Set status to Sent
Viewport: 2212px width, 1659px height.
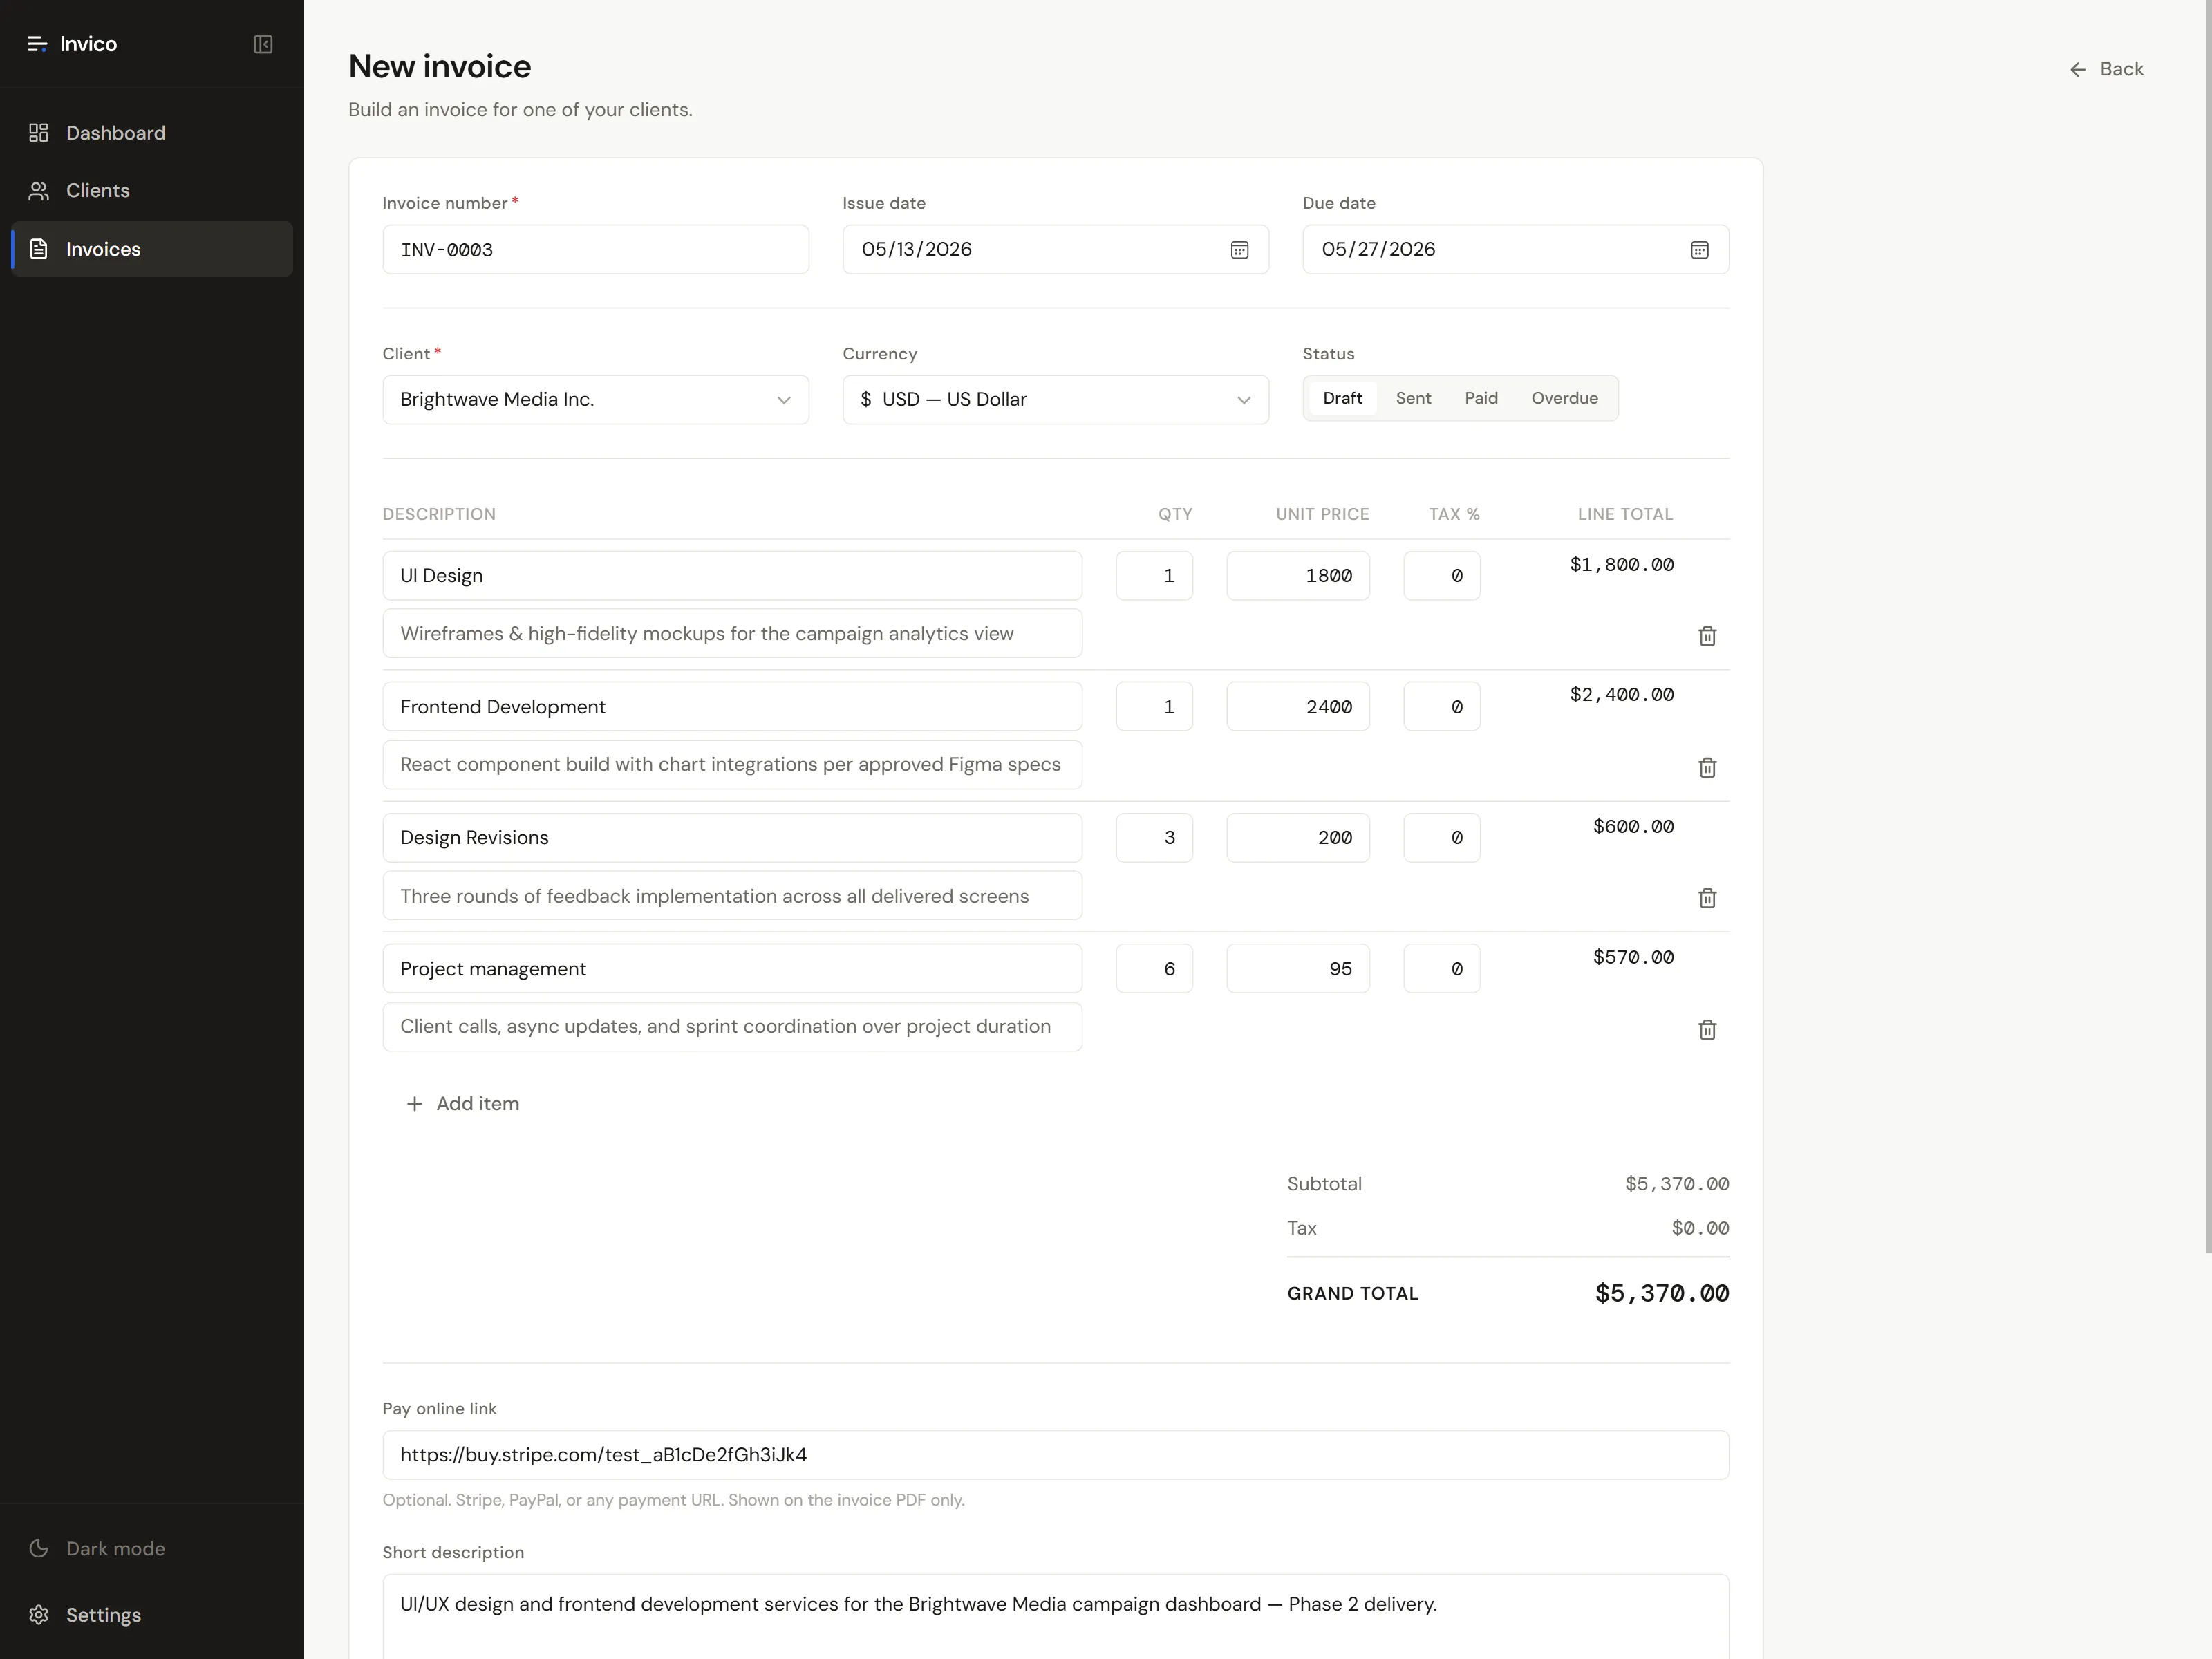(1413, 398)
